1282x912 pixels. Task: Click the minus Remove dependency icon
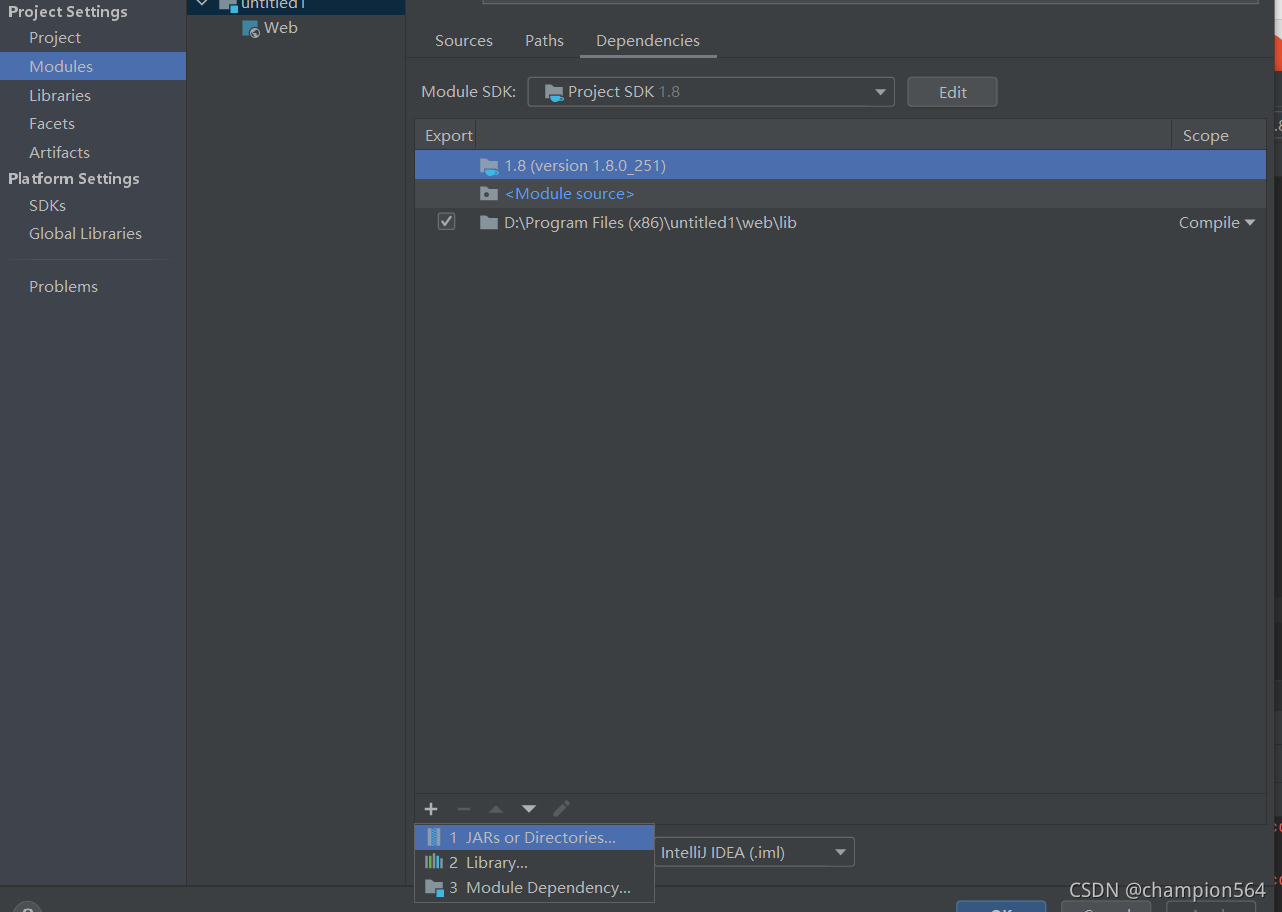(x=463, y=809)
